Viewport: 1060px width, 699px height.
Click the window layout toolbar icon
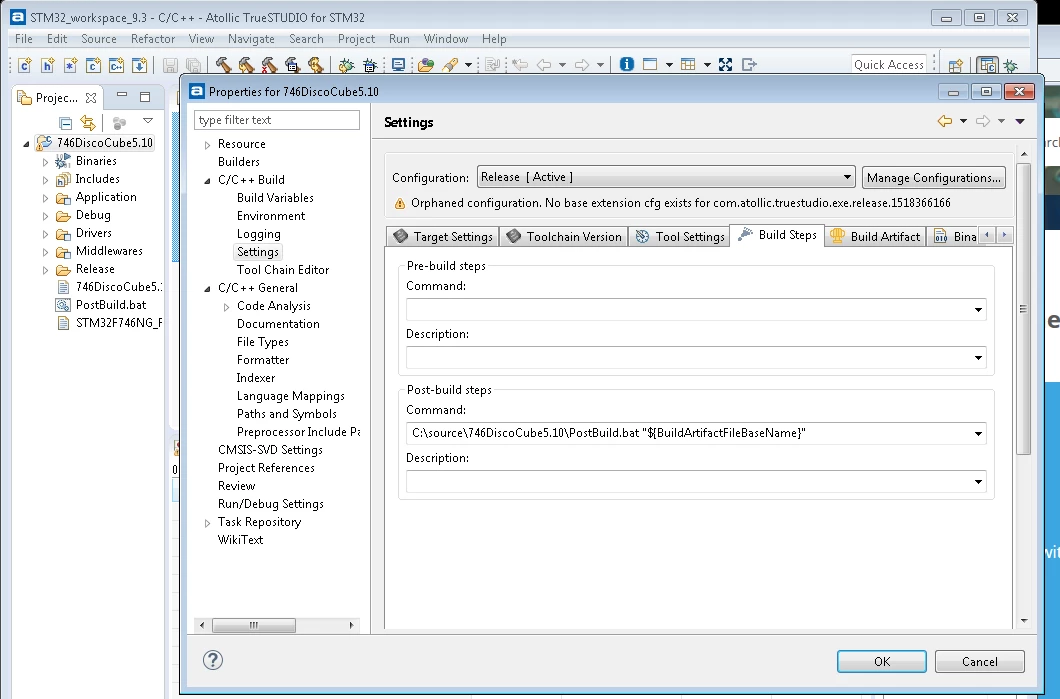point(650,64)
